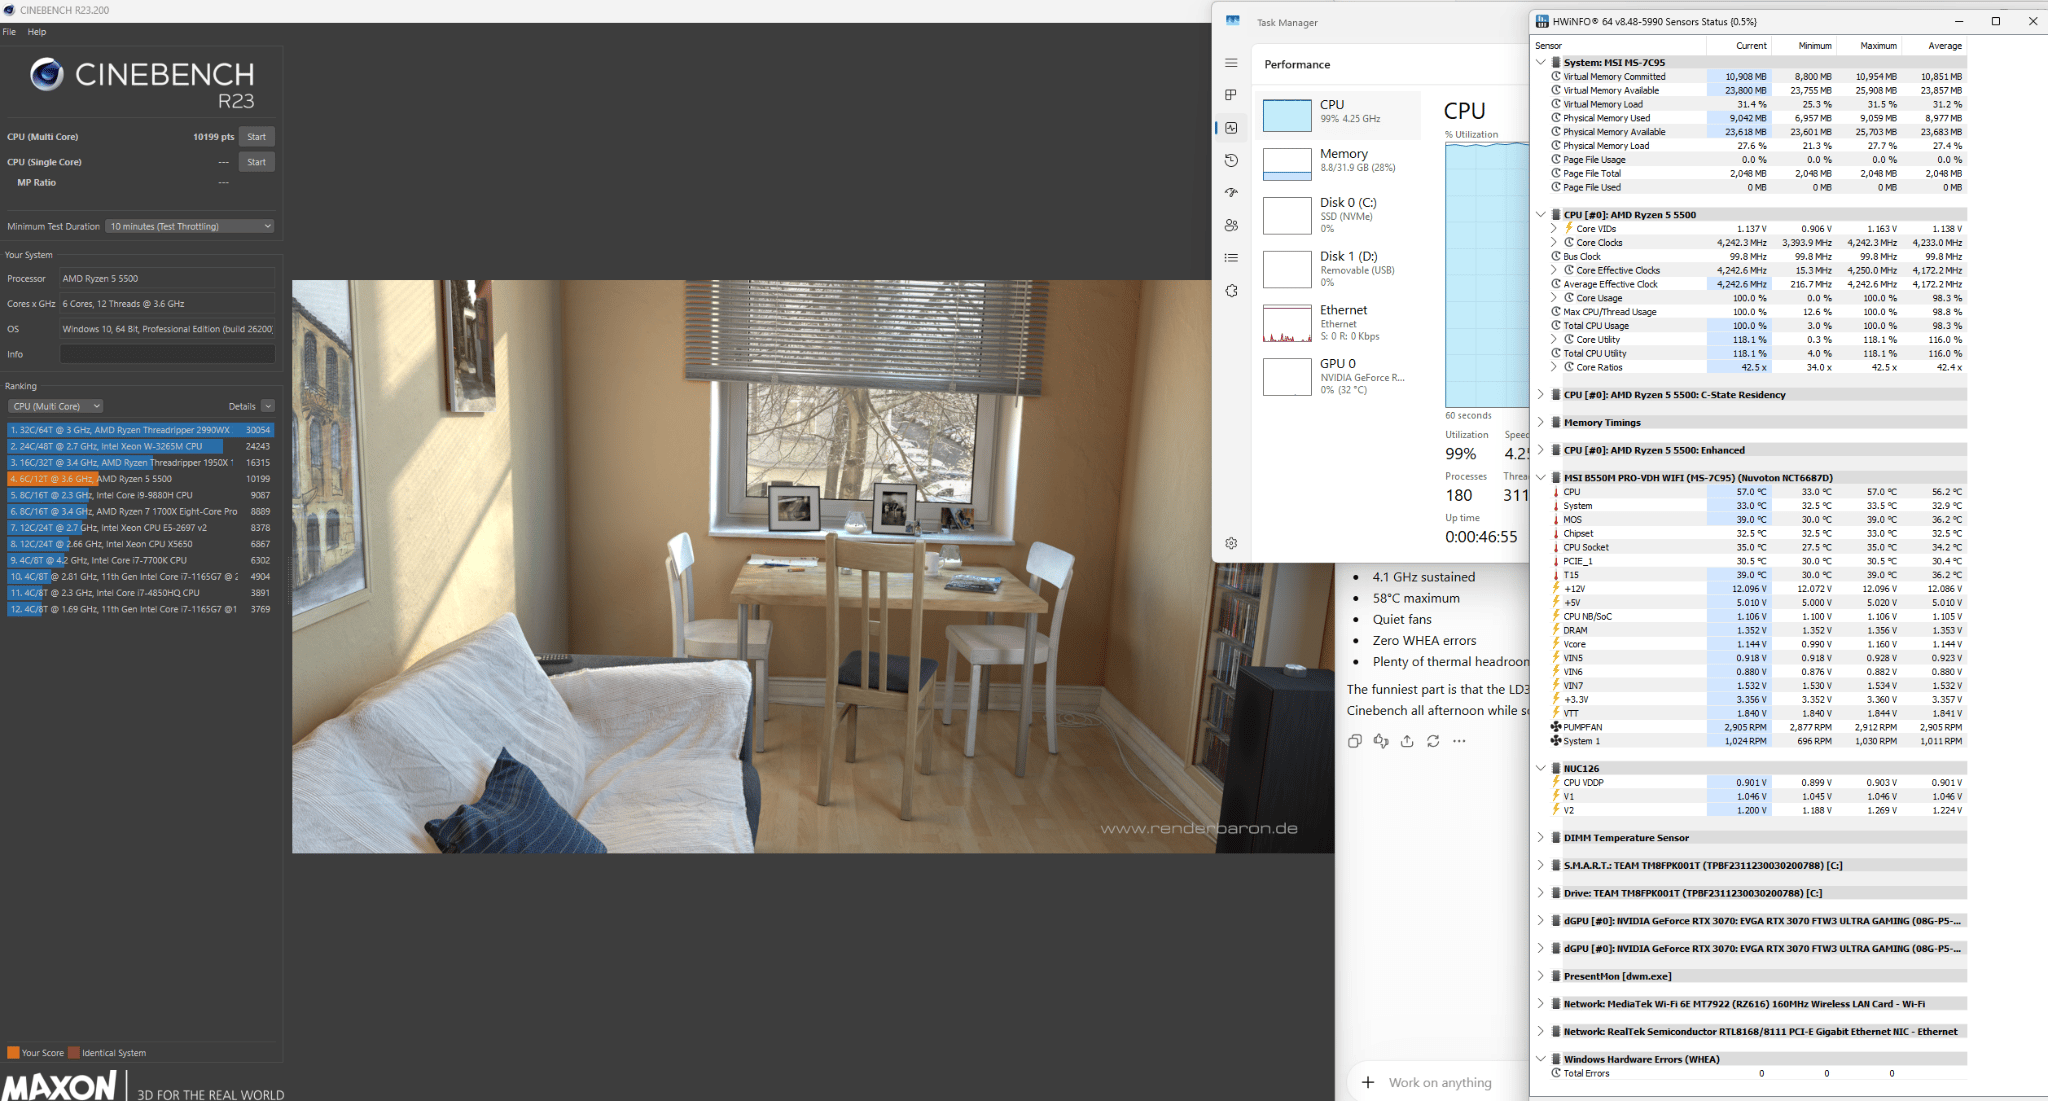Select Intel Core i9-9880H ranking row
The height and width of the screenshot is (1101, 2048).
point(140,495)
